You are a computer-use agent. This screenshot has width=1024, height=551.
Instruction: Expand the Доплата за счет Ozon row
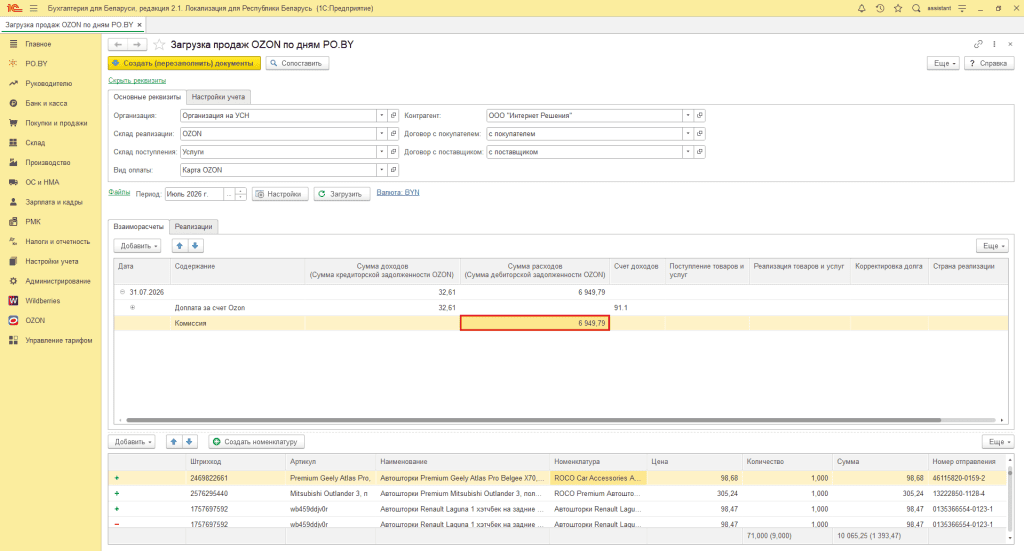tap(133, 307)
